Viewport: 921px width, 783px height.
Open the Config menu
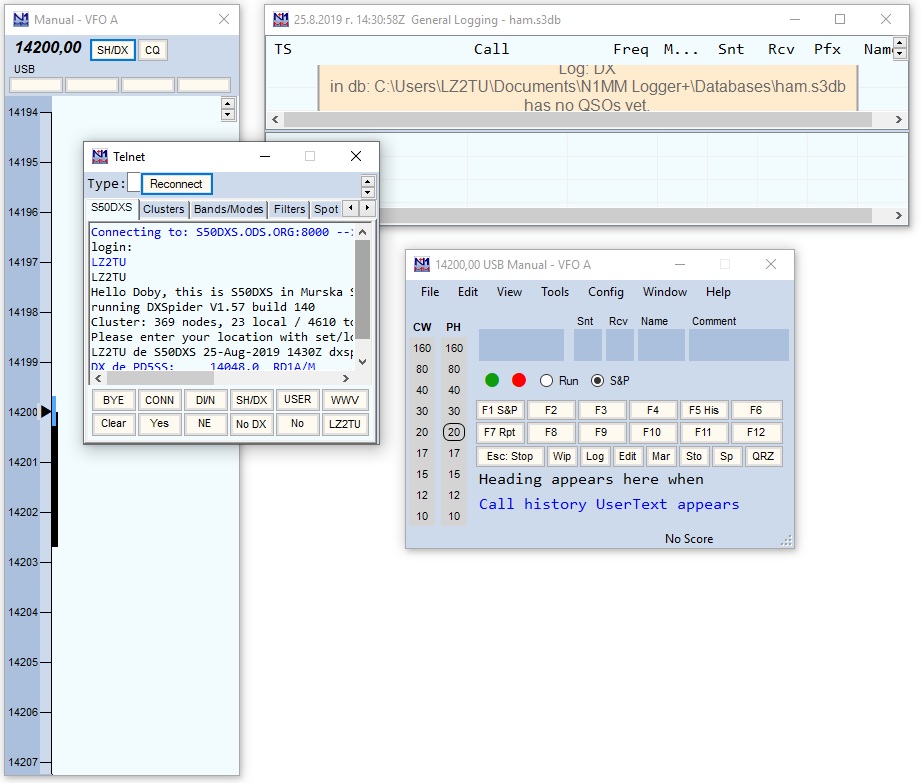point(605,292)
